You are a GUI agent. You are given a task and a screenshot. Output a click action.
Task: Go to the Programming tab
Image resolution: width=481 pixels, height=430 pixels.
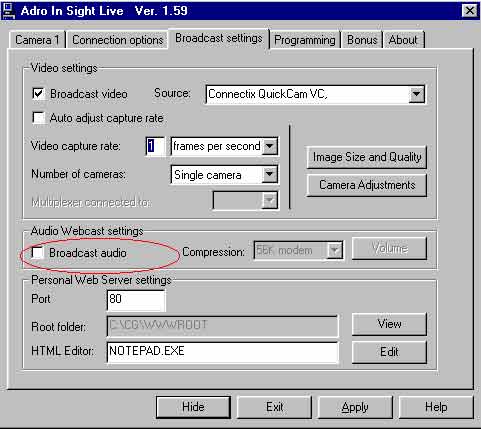point(305,40)
